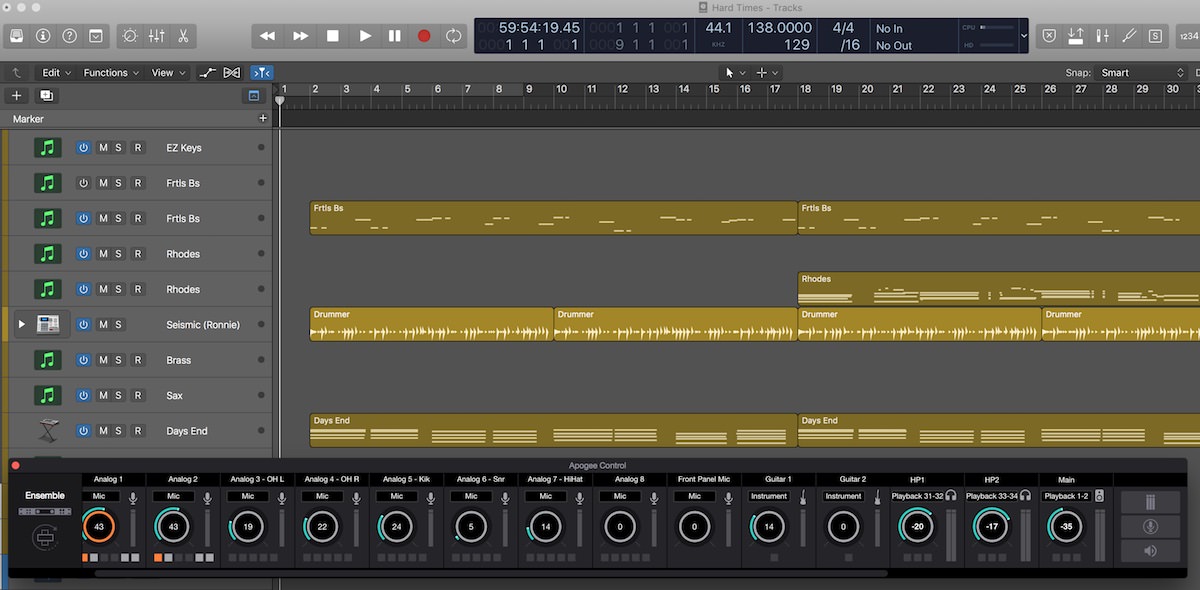Click the Guitar 1 guitar icon

(x=802, y=497)
